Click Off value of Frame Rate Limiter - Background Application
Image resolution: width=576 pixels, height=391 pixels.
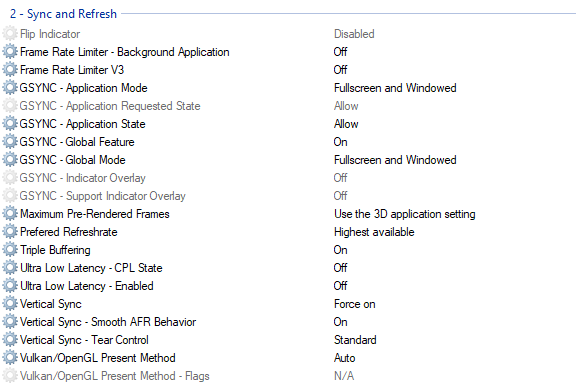point(341,52)
